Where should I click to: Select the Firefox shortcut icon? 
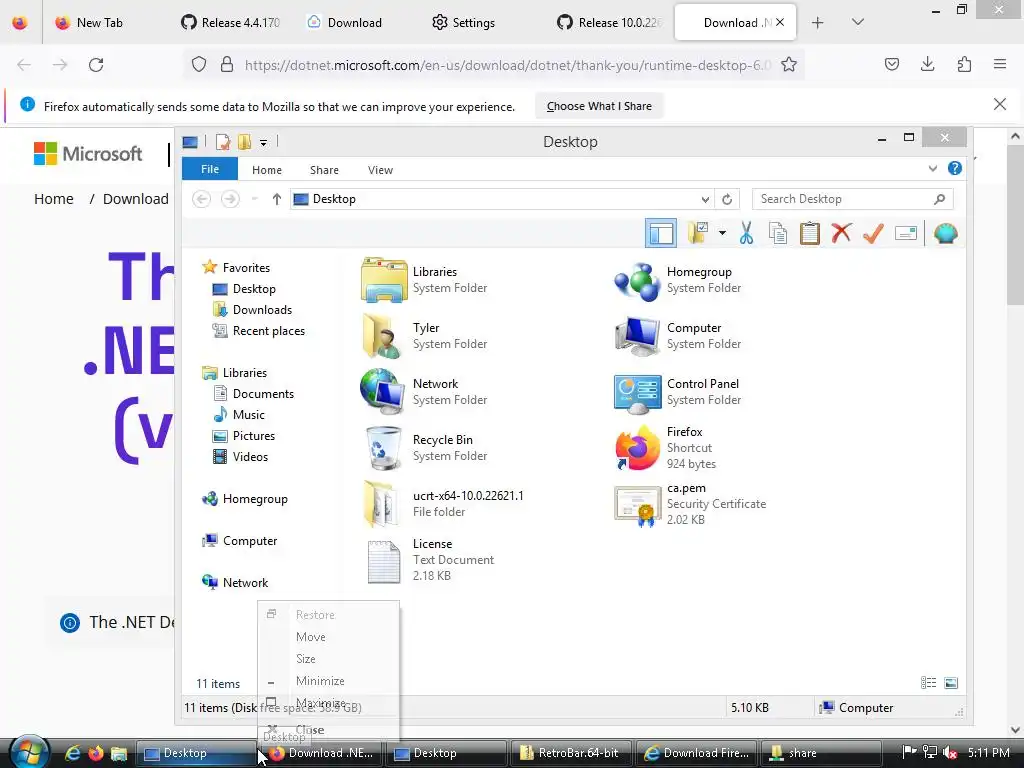point(637,448)
